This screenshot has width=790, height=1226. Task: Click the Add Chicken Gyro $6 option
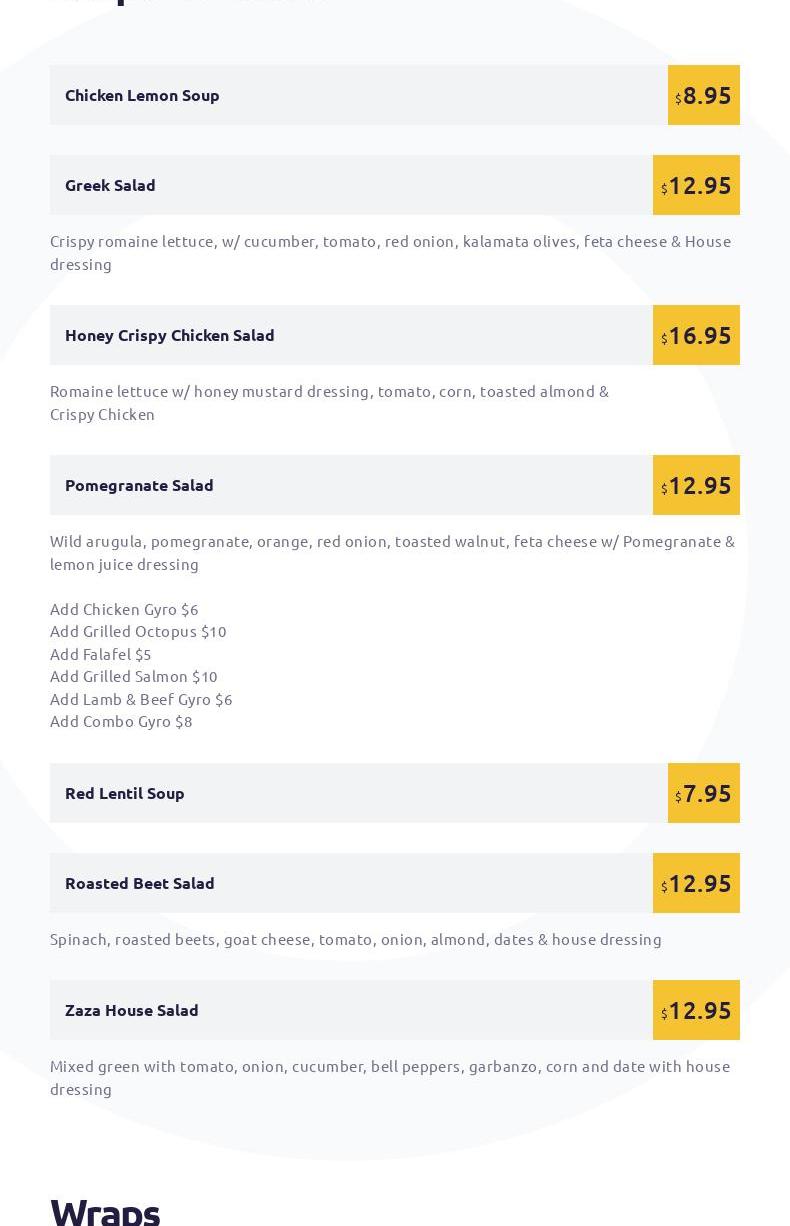124,609
